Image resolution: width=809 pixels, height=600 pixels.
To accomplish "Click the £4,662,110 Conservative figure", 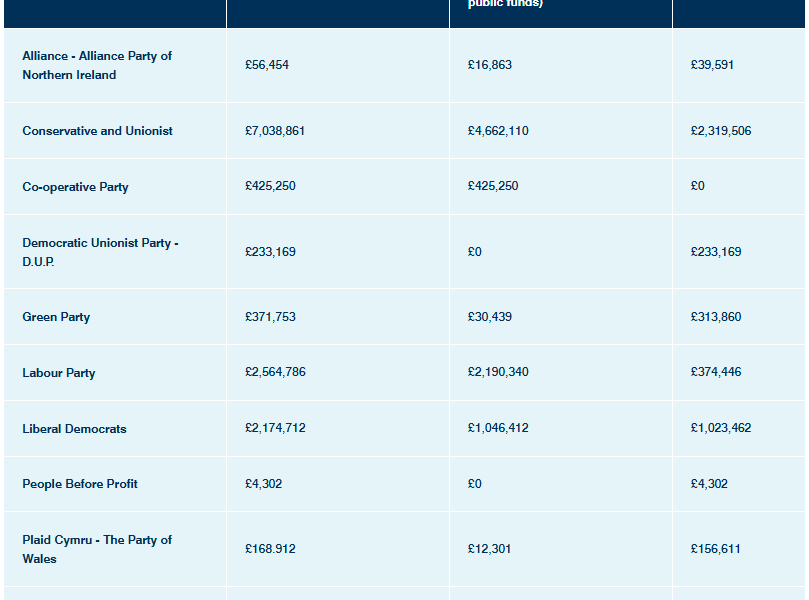I will [498, 131].
